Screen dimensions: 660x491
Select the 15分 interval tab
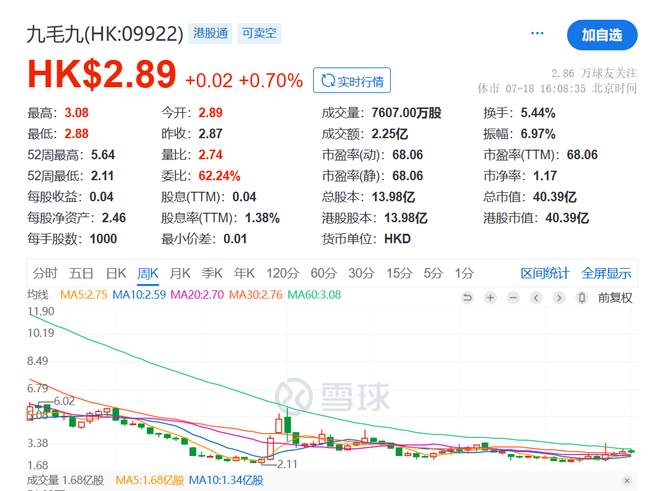[399, 273]
